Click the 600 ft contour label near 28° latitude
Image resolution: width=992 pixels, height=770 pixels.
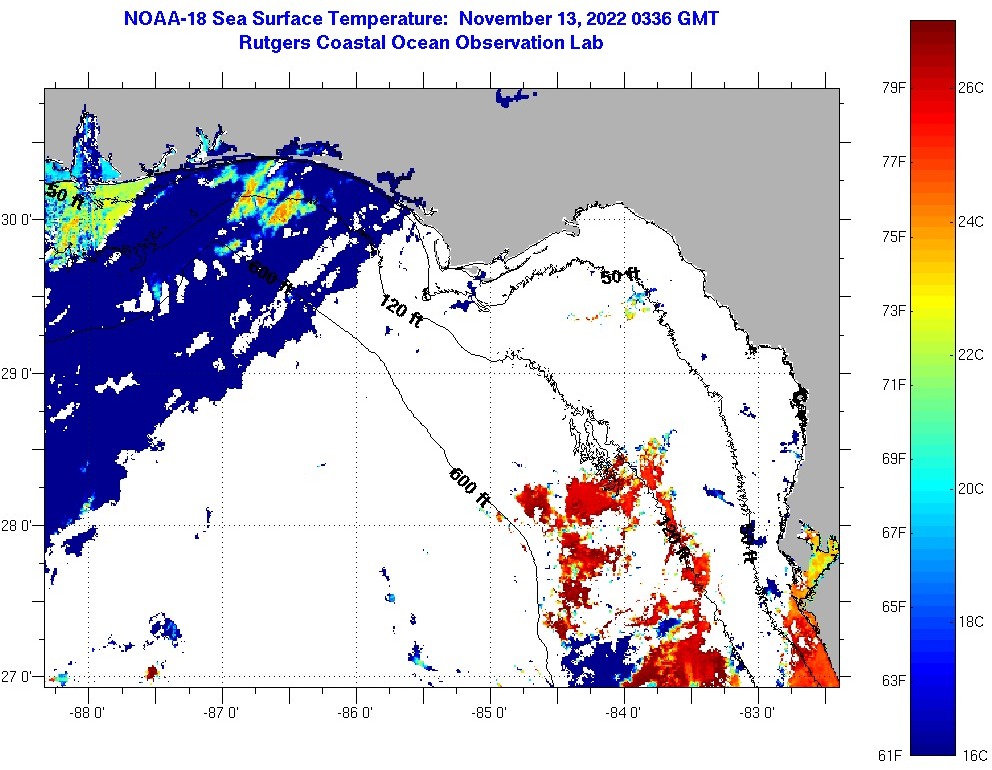click(x=469, y=487)
